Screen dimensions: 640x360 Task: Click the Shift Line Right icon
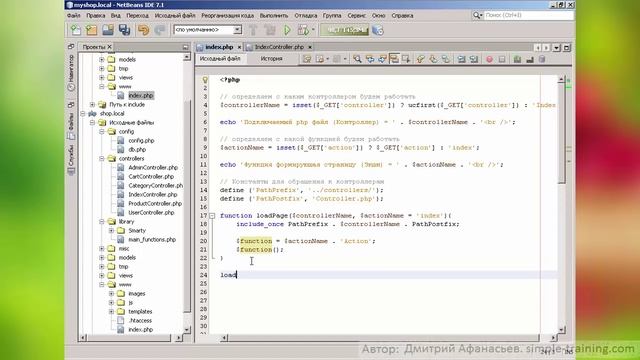point(473,59)
